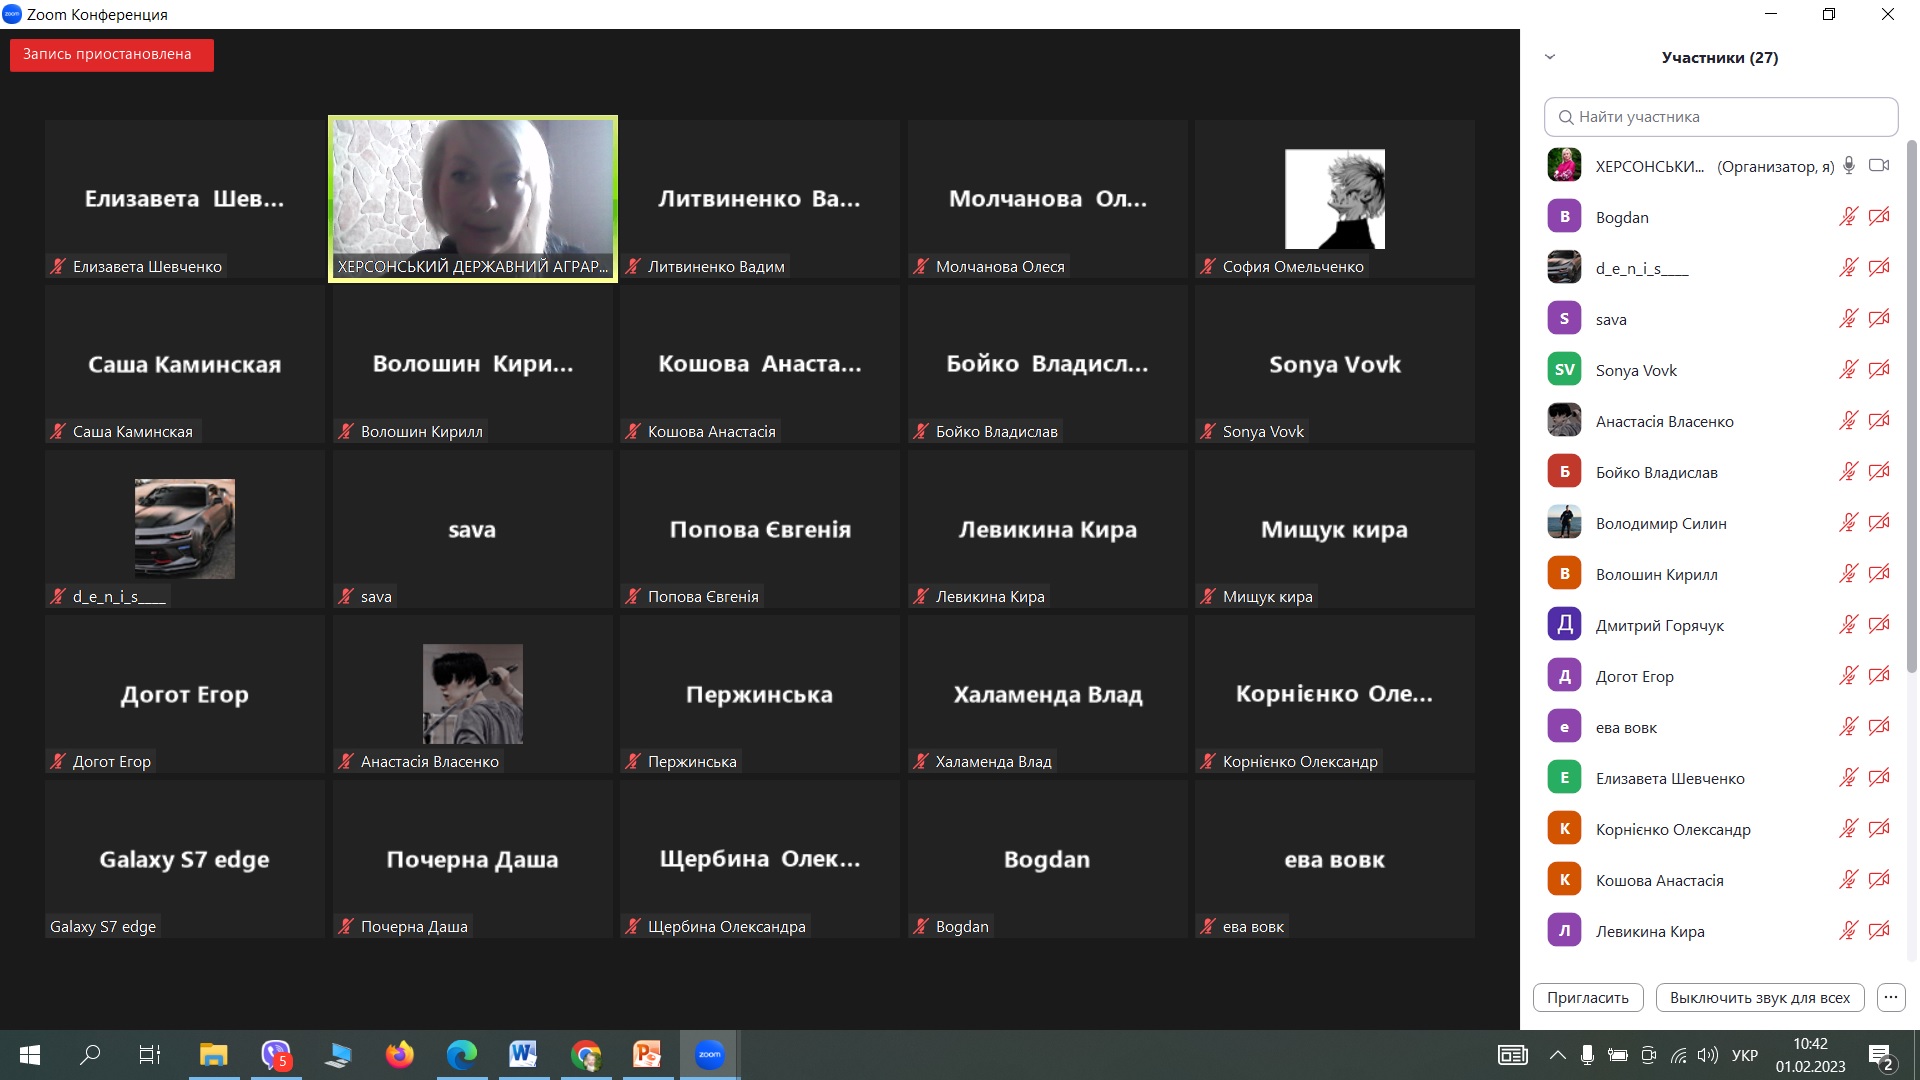The width and height of the screenshot is (1920, 1080).
Task: Open Google Chrome from the taskbar
Action: click(585, 1054)
